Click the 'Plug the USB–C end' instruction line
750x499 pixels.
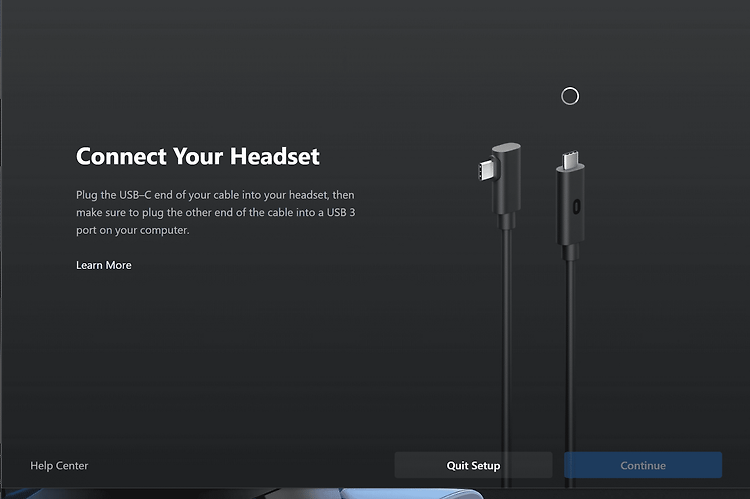pos(215,195)
